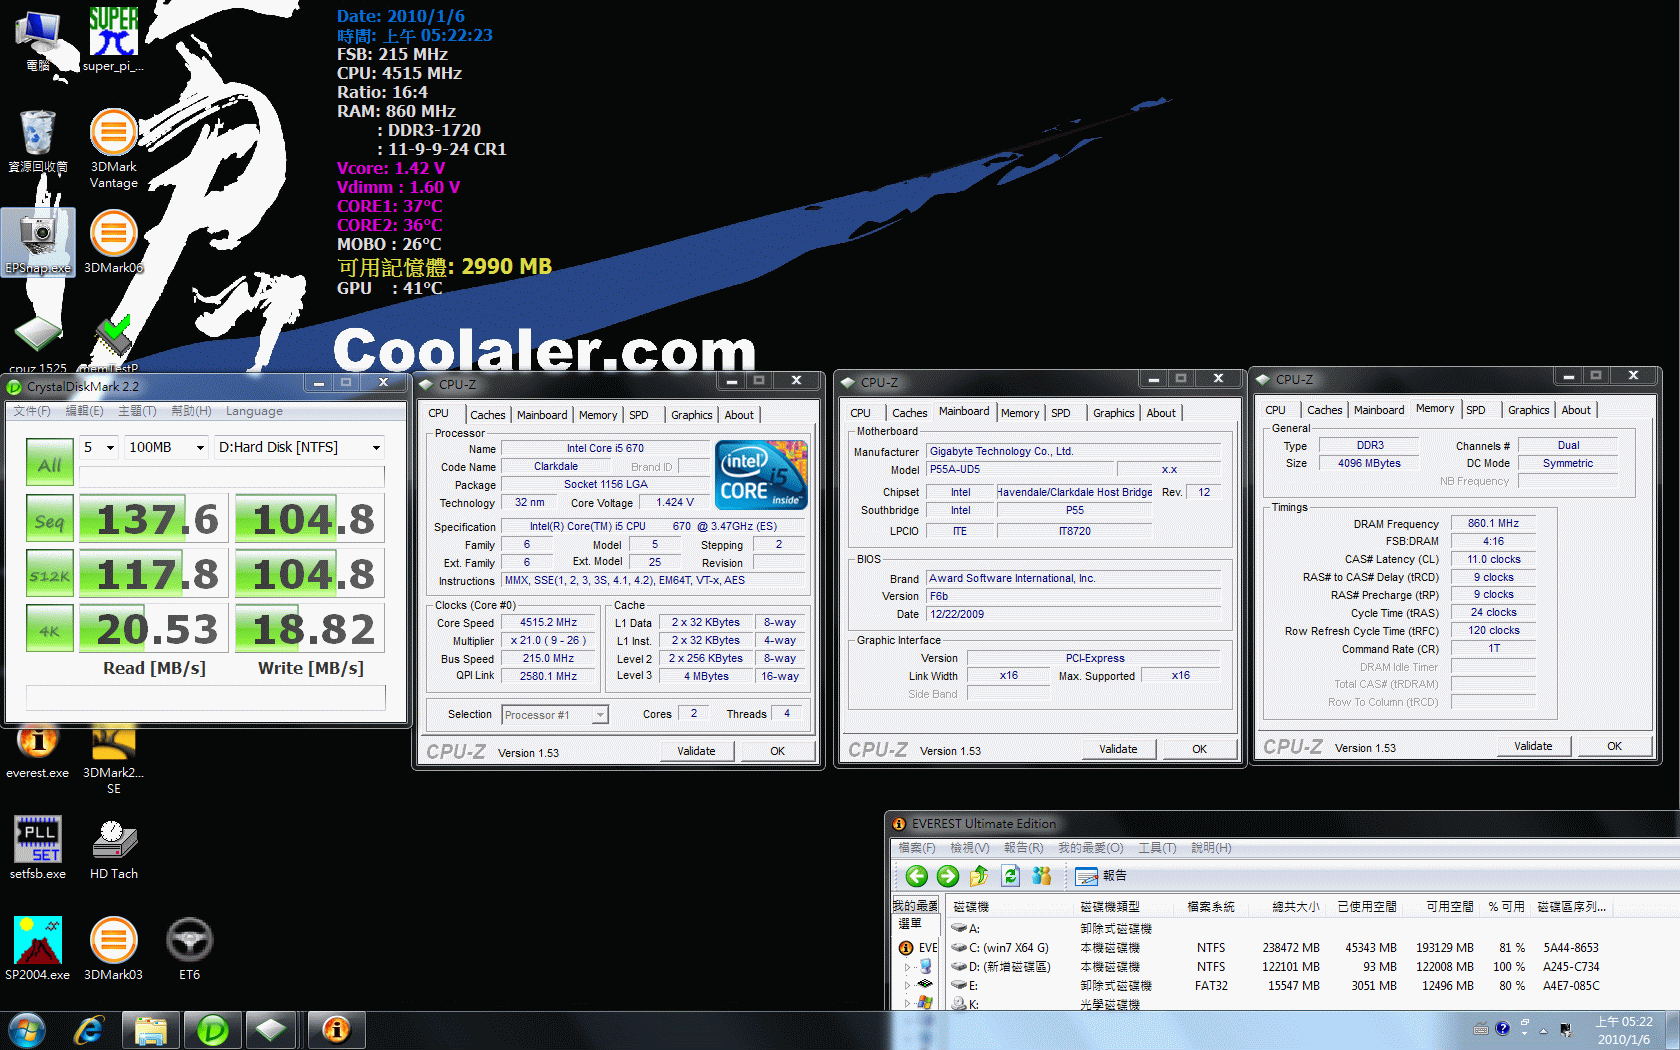This screenshot has height=1050, width=1680.
Task: Run all tests with the All button
Action: point(50,463)
